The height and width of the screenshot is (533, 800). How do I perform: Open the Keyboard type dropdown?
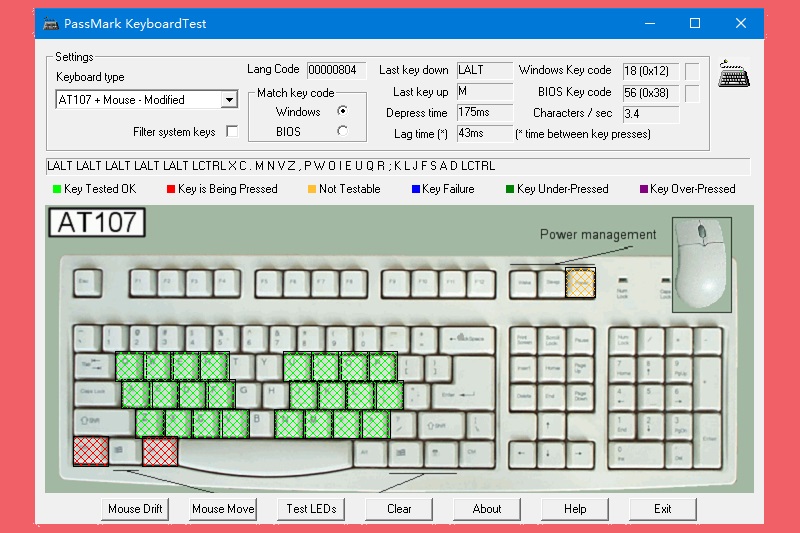(x=230, y=99)
